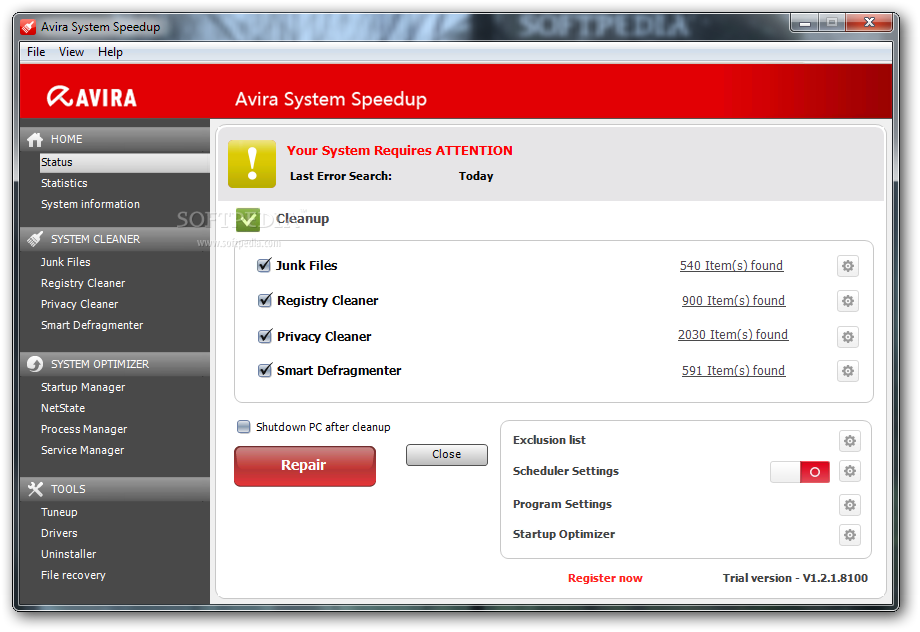The image size is (920, 632).
Task: Select Status in sidebar
Action: click(124, 163)
